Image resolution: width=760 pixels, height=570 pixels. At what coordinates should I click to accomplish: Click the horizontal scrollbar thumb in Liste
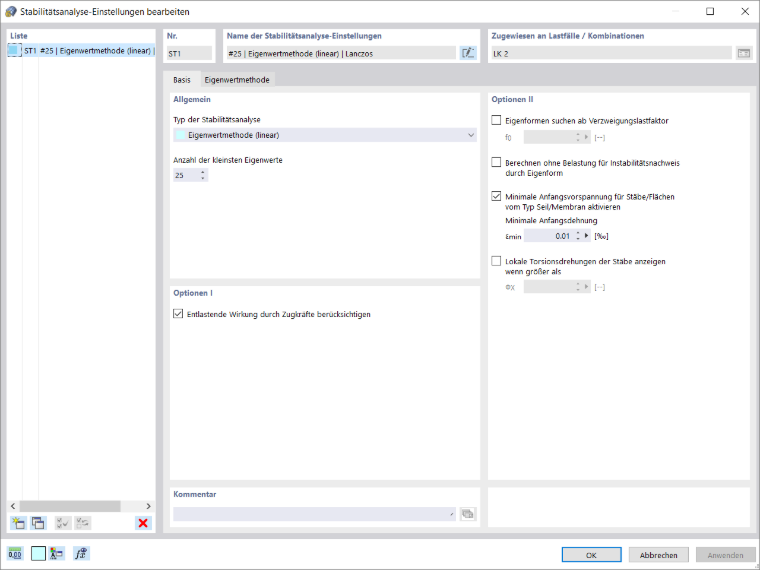(x=70, y=506)
